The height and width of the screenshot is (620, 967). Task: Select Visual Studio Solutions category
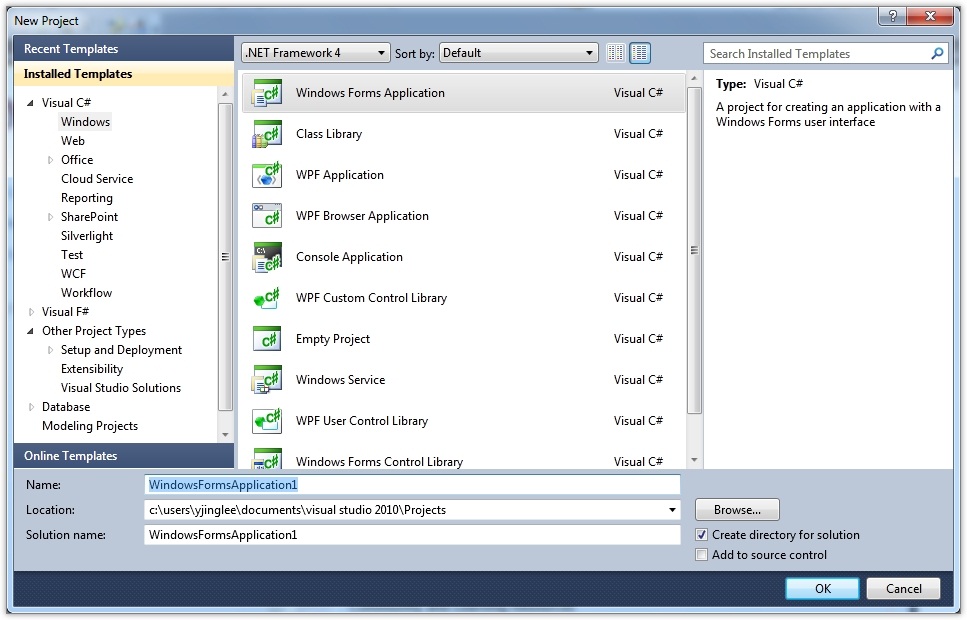121,388
